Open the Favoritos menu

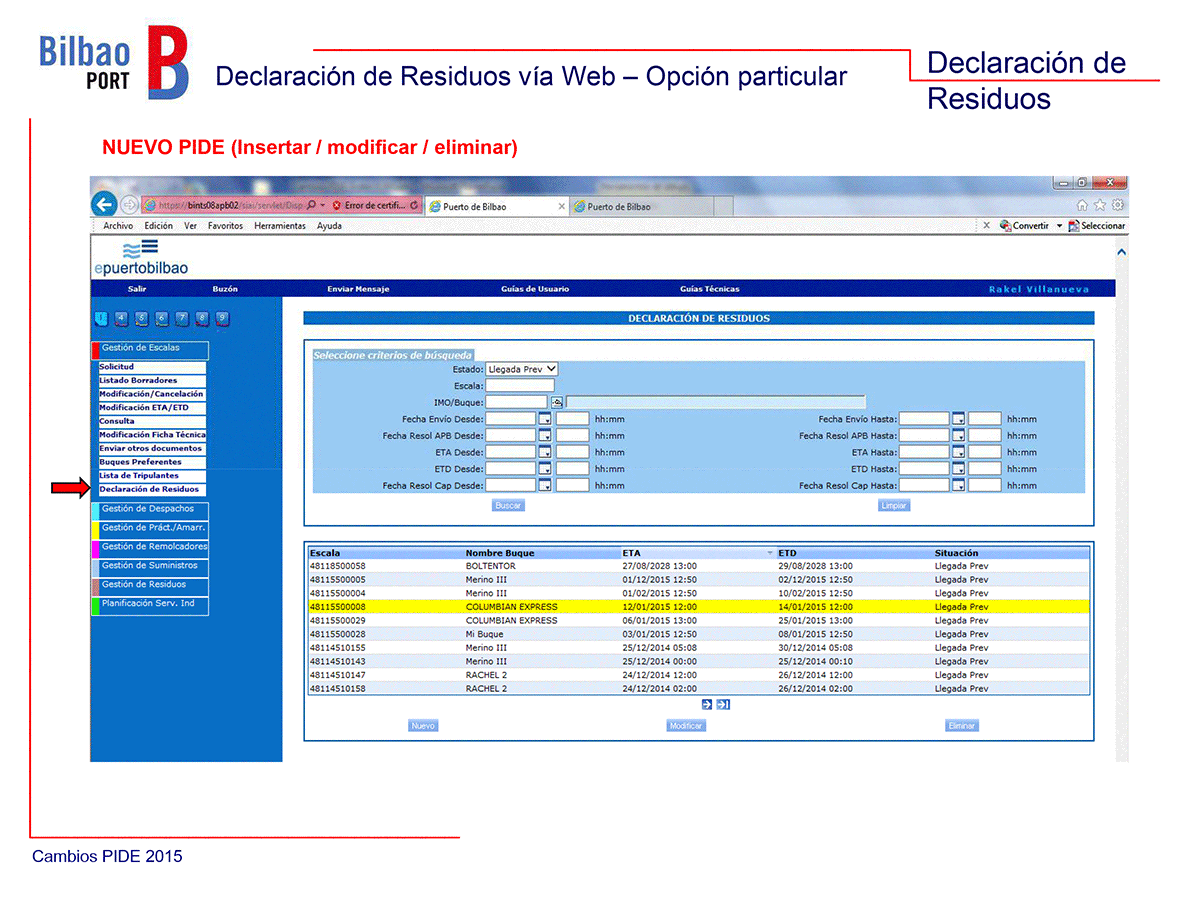226,226
